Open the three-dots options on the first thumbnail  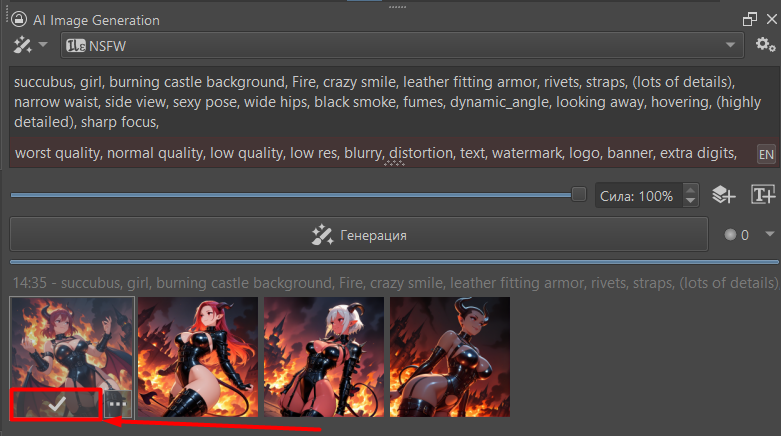pyautogui.click(x=117, y=404)
